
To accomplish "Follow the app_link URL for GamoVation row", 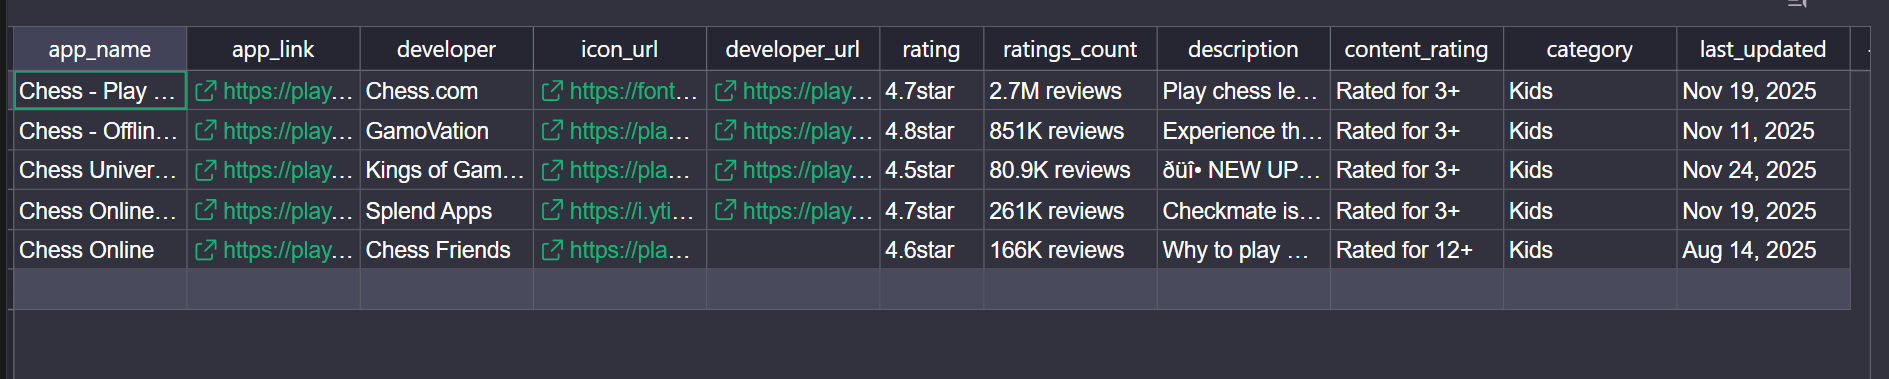I will coord(288,131).
